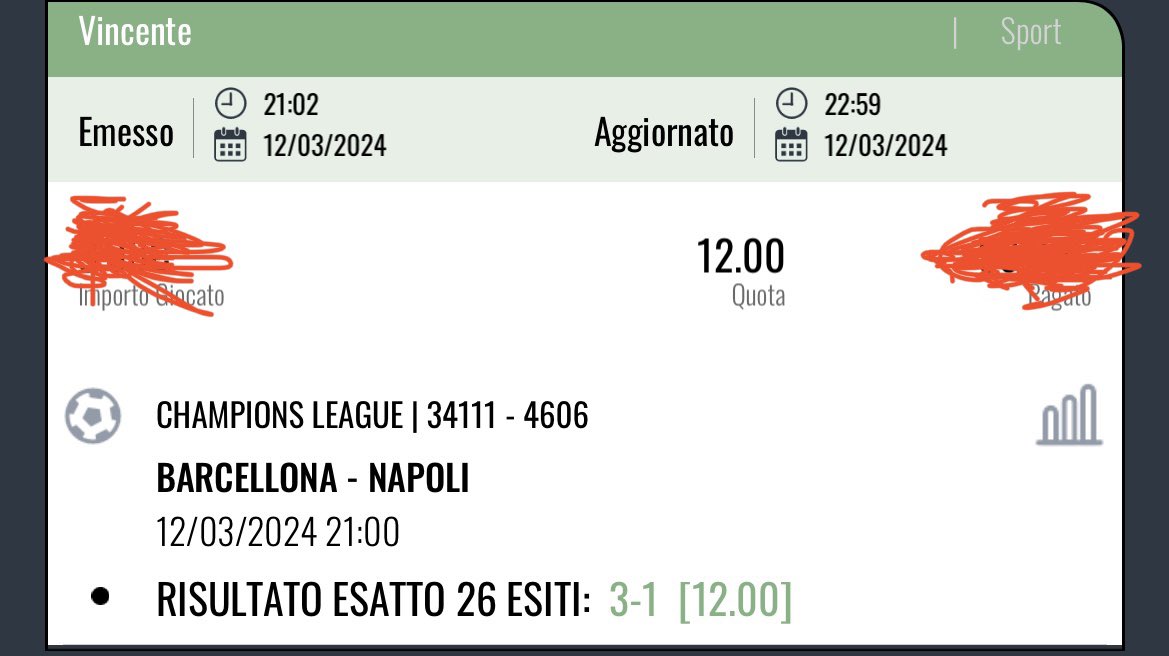Click the Emesso date 12/03/2024

pyautogui.click(x=324, y=145)
